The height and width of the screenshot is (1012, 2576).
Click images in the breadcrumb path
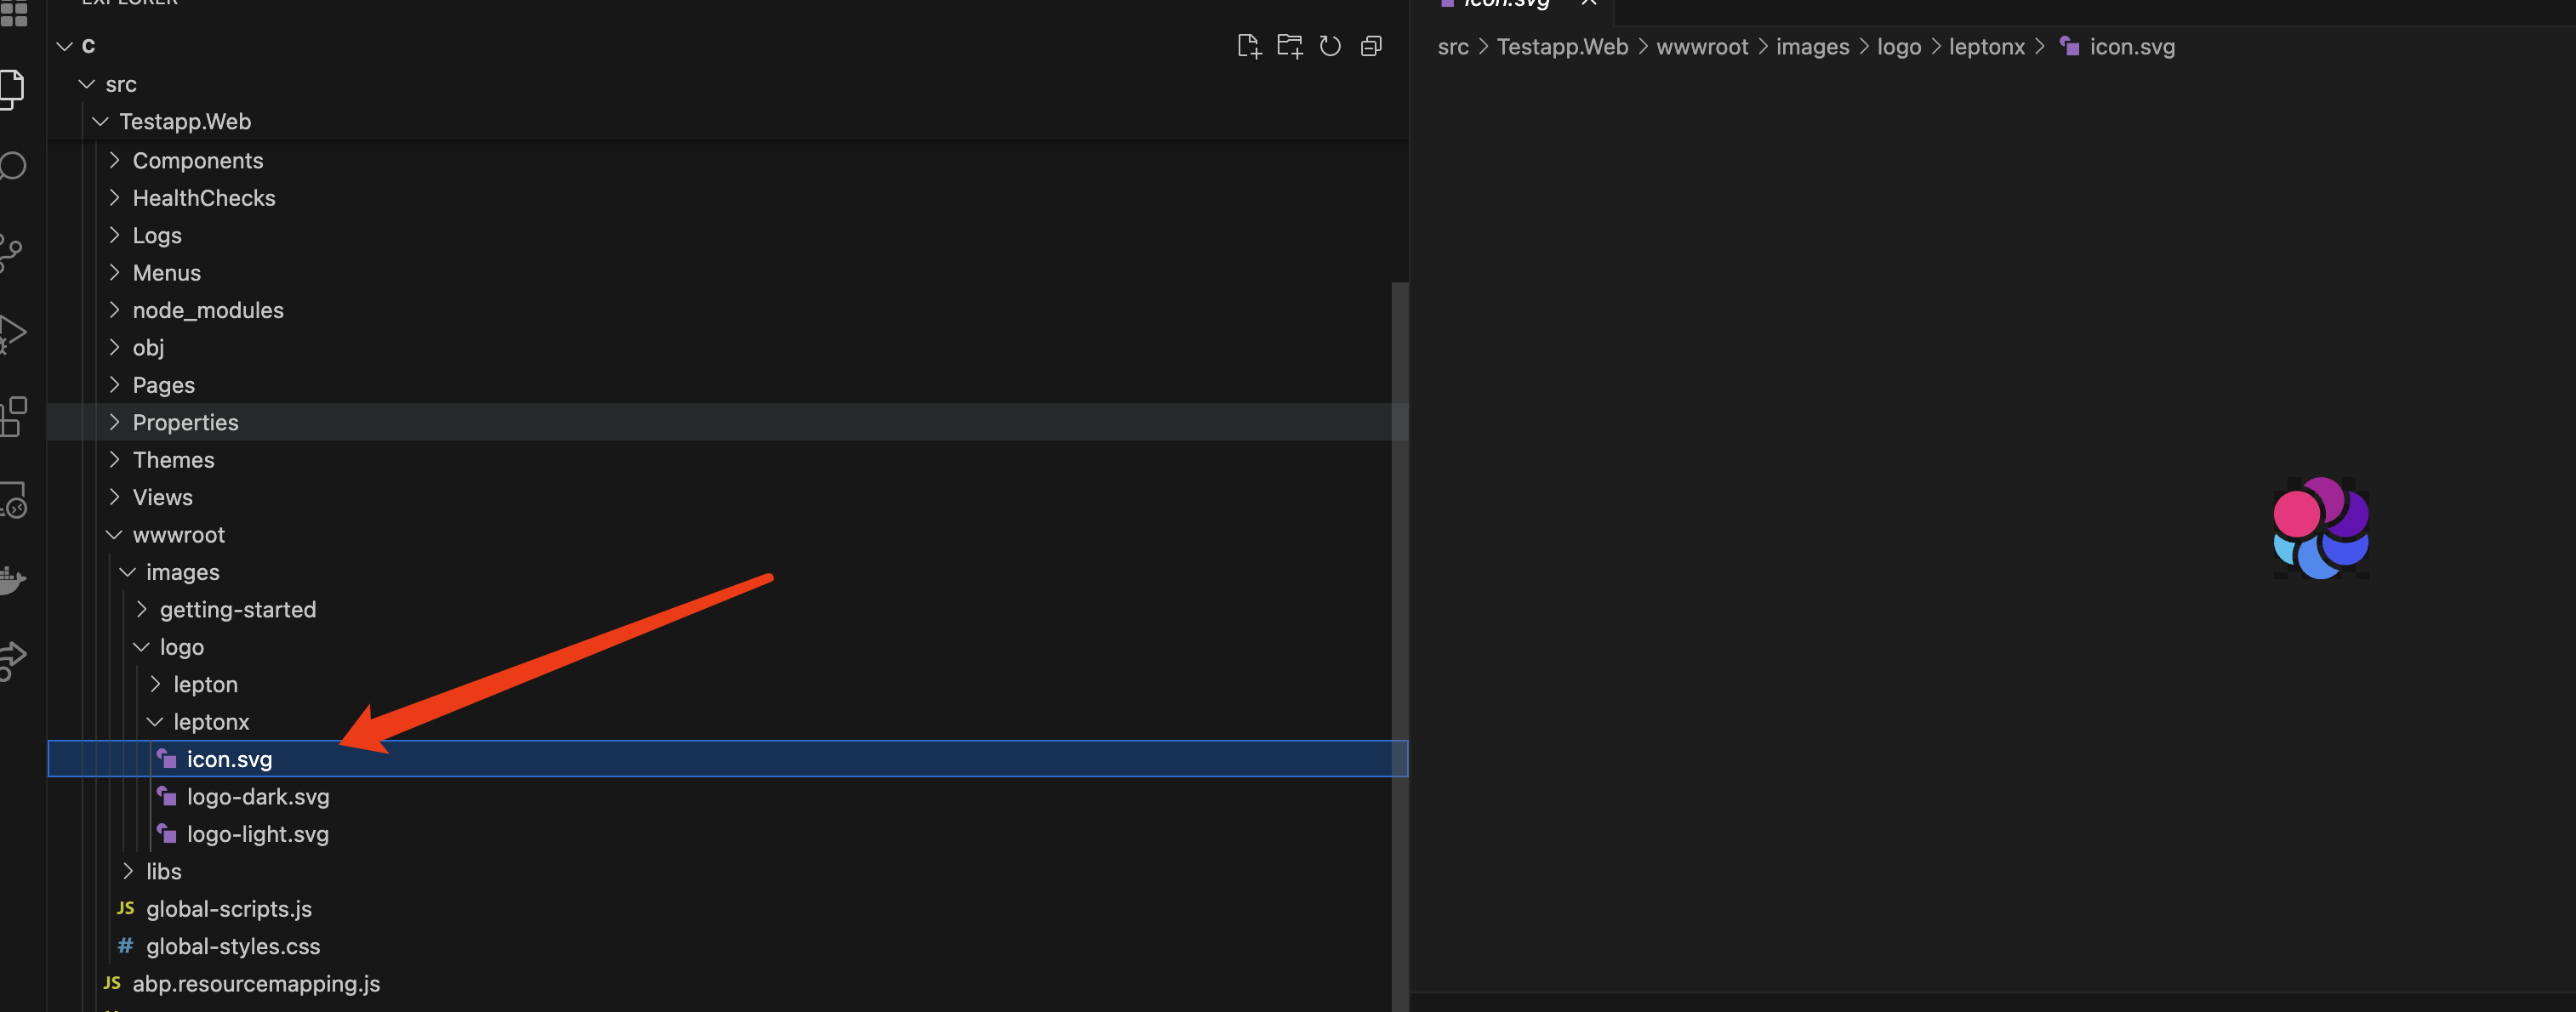pos(1812,47)
